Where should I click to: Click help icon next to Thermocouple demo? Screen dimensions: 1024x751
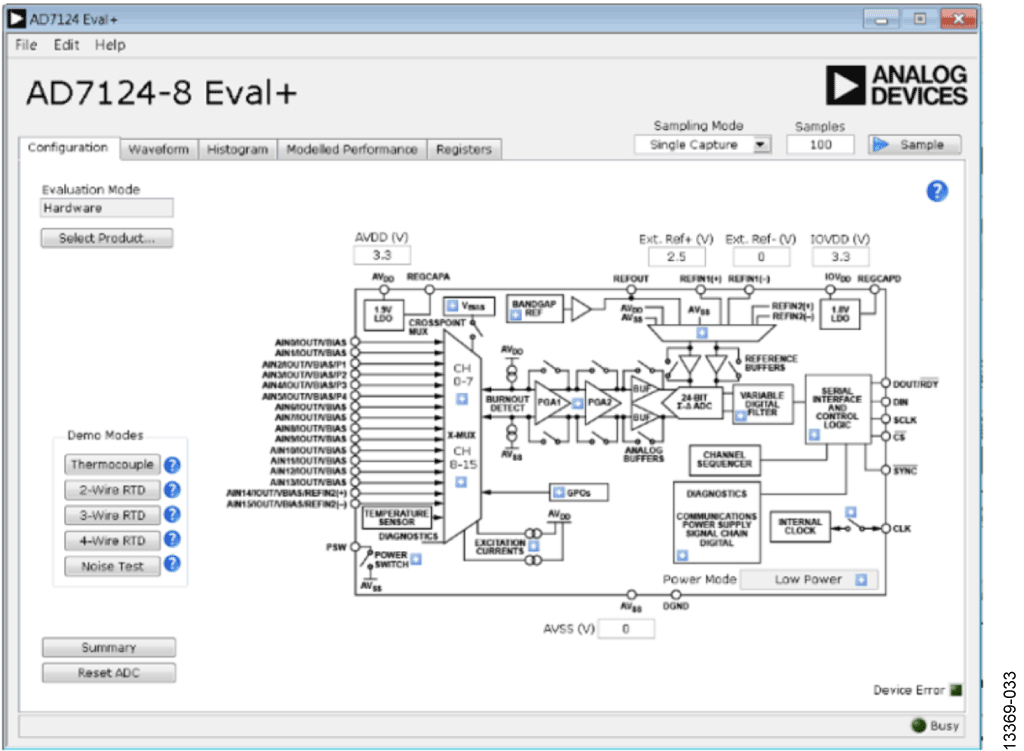click(172, 465)
